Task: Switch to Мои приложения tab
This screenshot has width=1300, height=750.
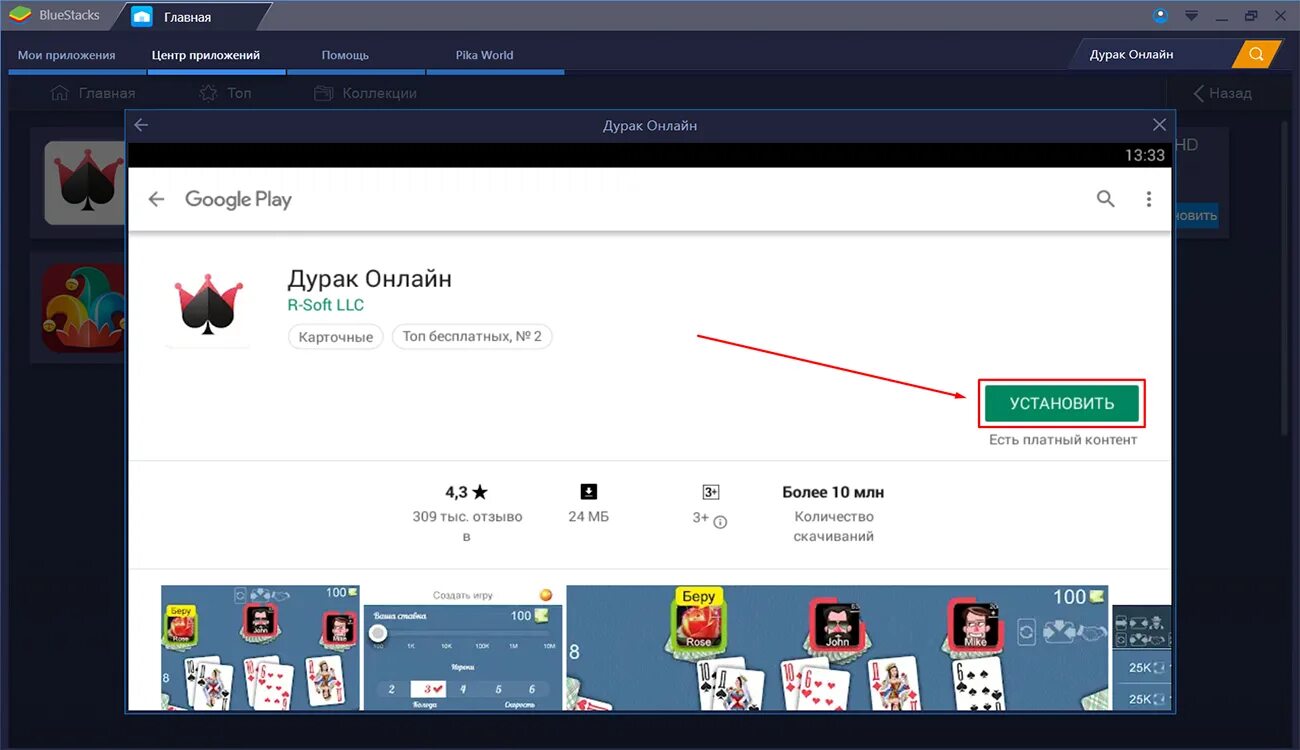Action: 66,55
